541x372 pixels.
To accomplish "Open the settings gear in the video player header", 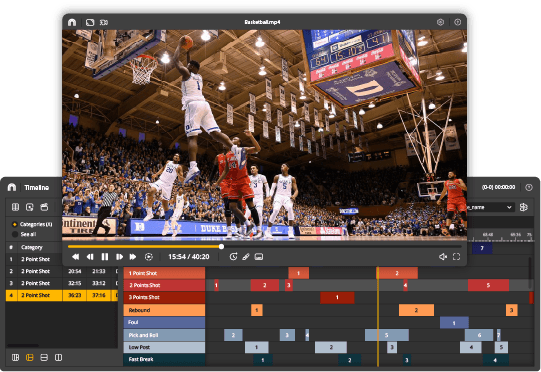I will [x=440, y=22].
